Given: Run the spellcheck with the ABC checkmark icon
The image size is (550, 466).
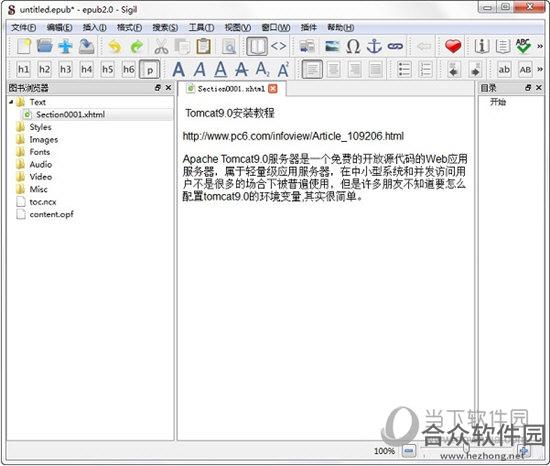Looking at the screenshot, I should [x=523, y=46].
